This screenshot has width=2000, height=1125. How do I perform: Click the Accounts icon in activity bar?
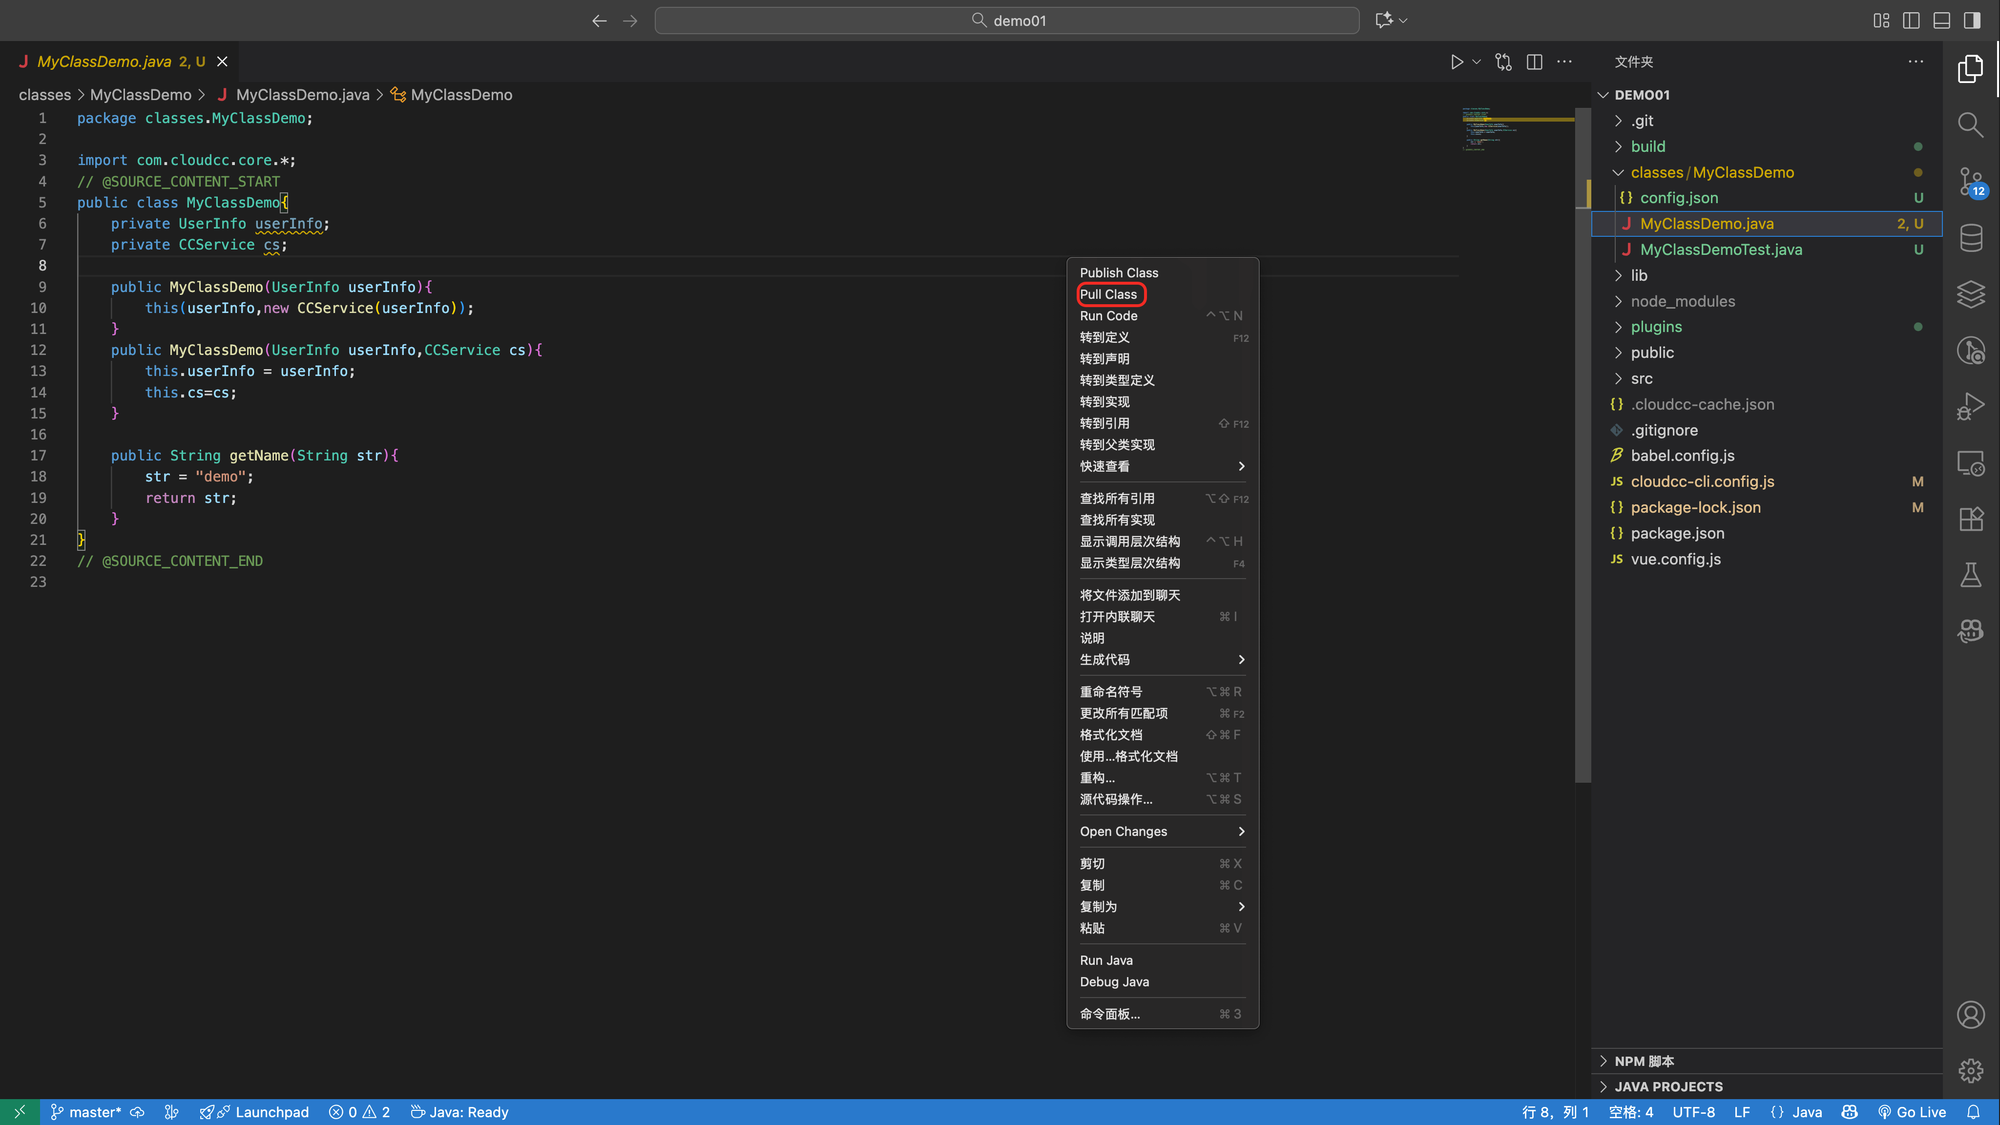(x=1970, y=1015)
